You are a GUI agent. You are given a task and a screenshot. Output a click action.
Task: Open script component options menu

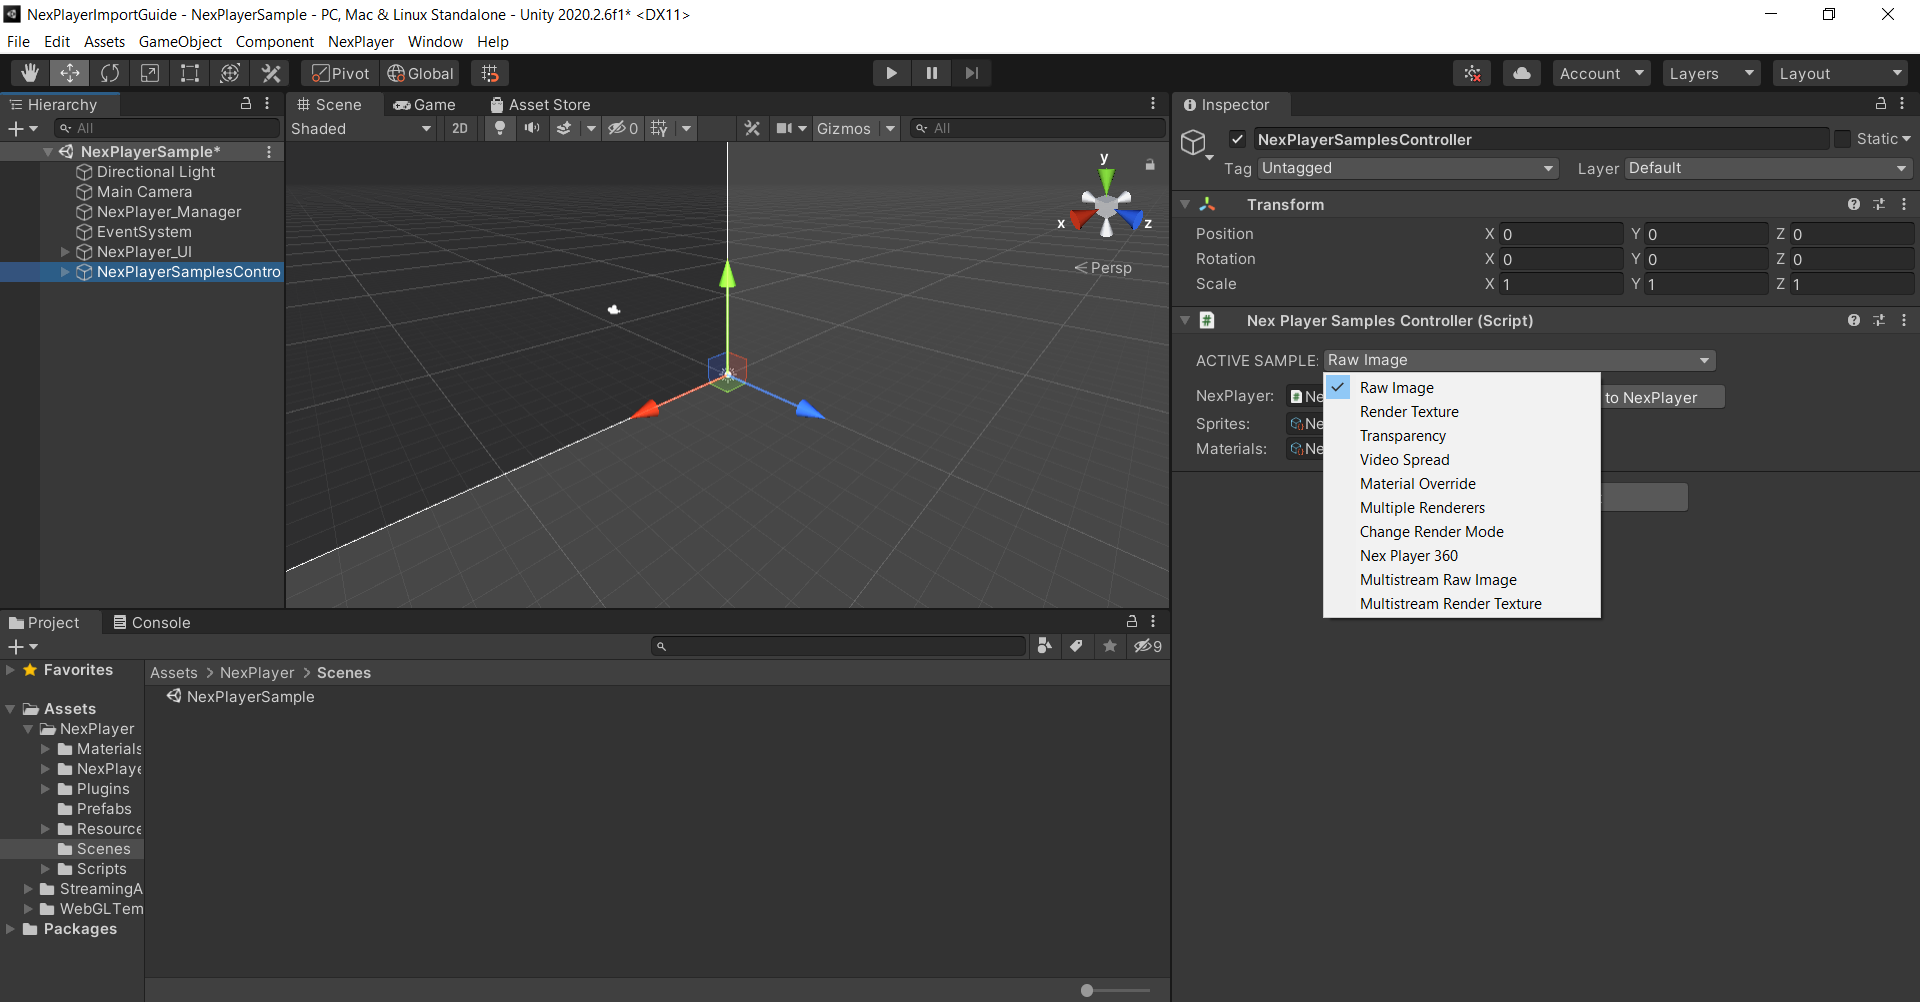click(x=1904, y=320)
